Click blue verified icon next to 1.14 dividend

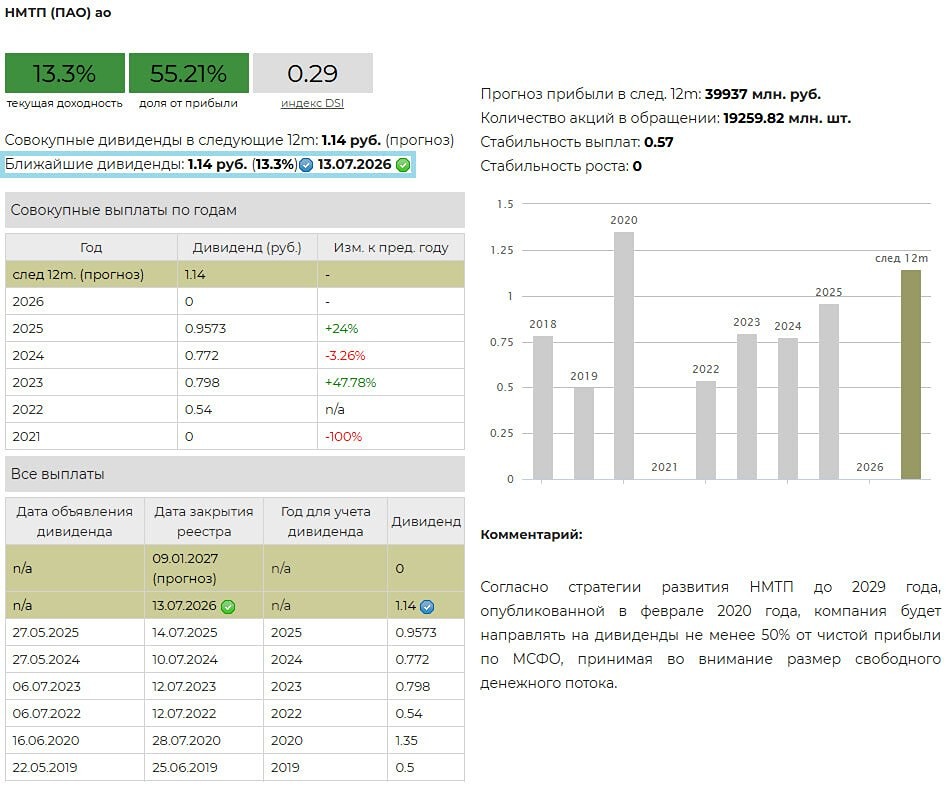pyautogui.click(x=427, y=607)
